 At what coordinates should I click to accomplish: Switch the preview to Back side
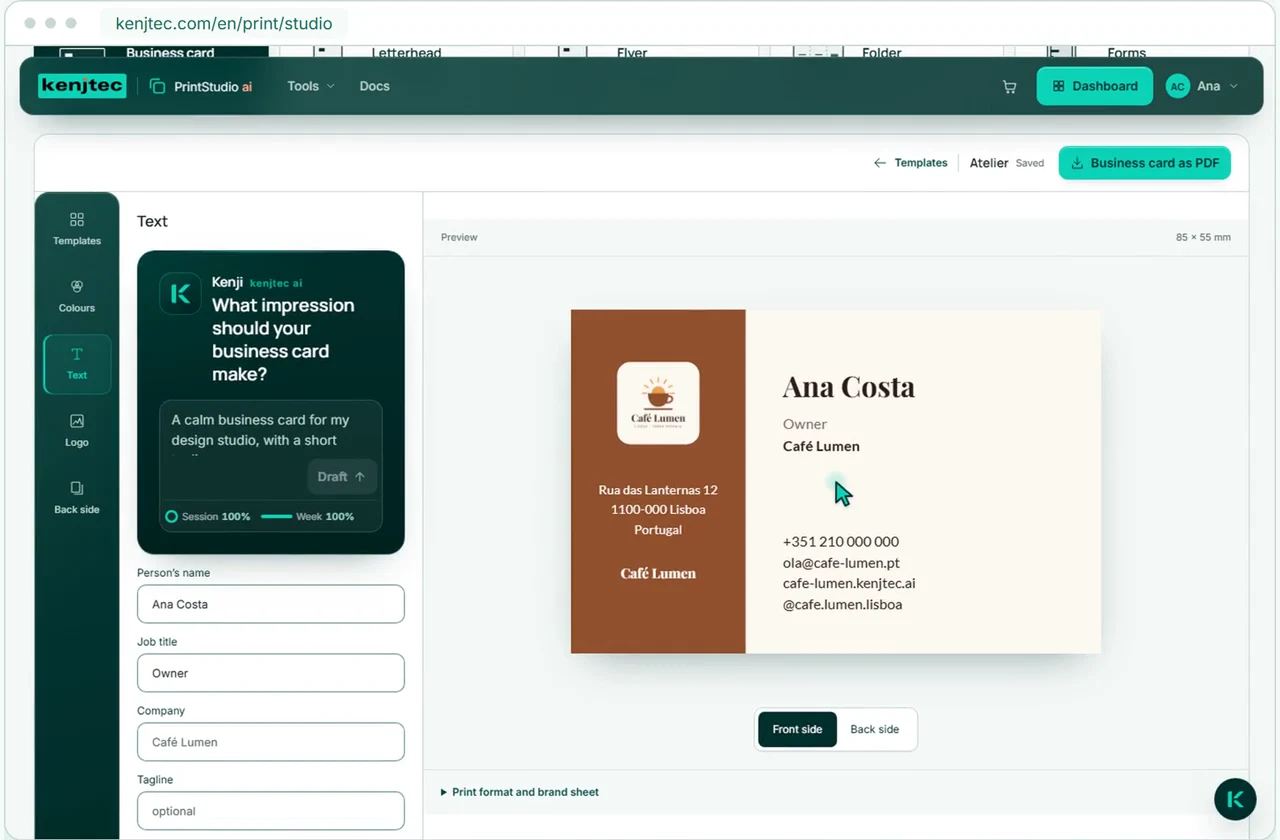point(875,729)
